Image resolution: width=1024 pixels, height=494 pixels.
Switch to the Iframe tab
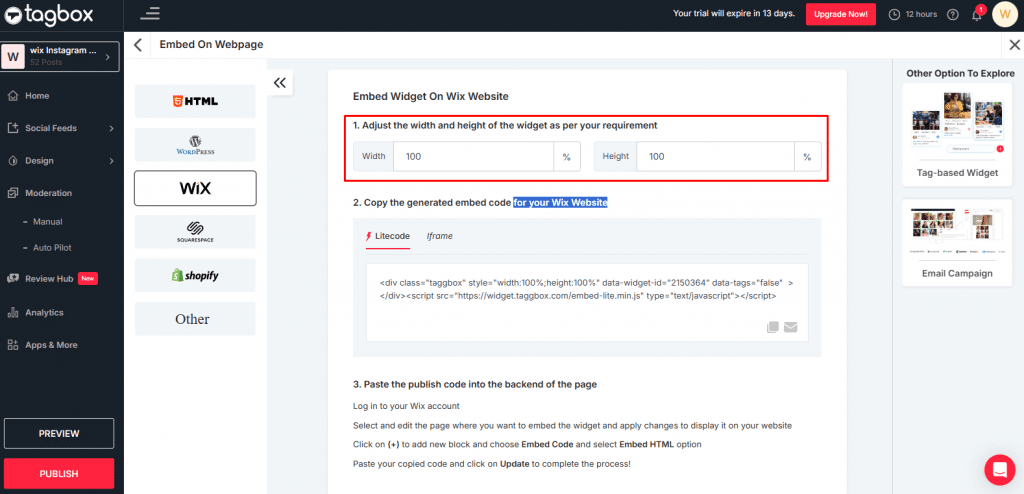439,236
